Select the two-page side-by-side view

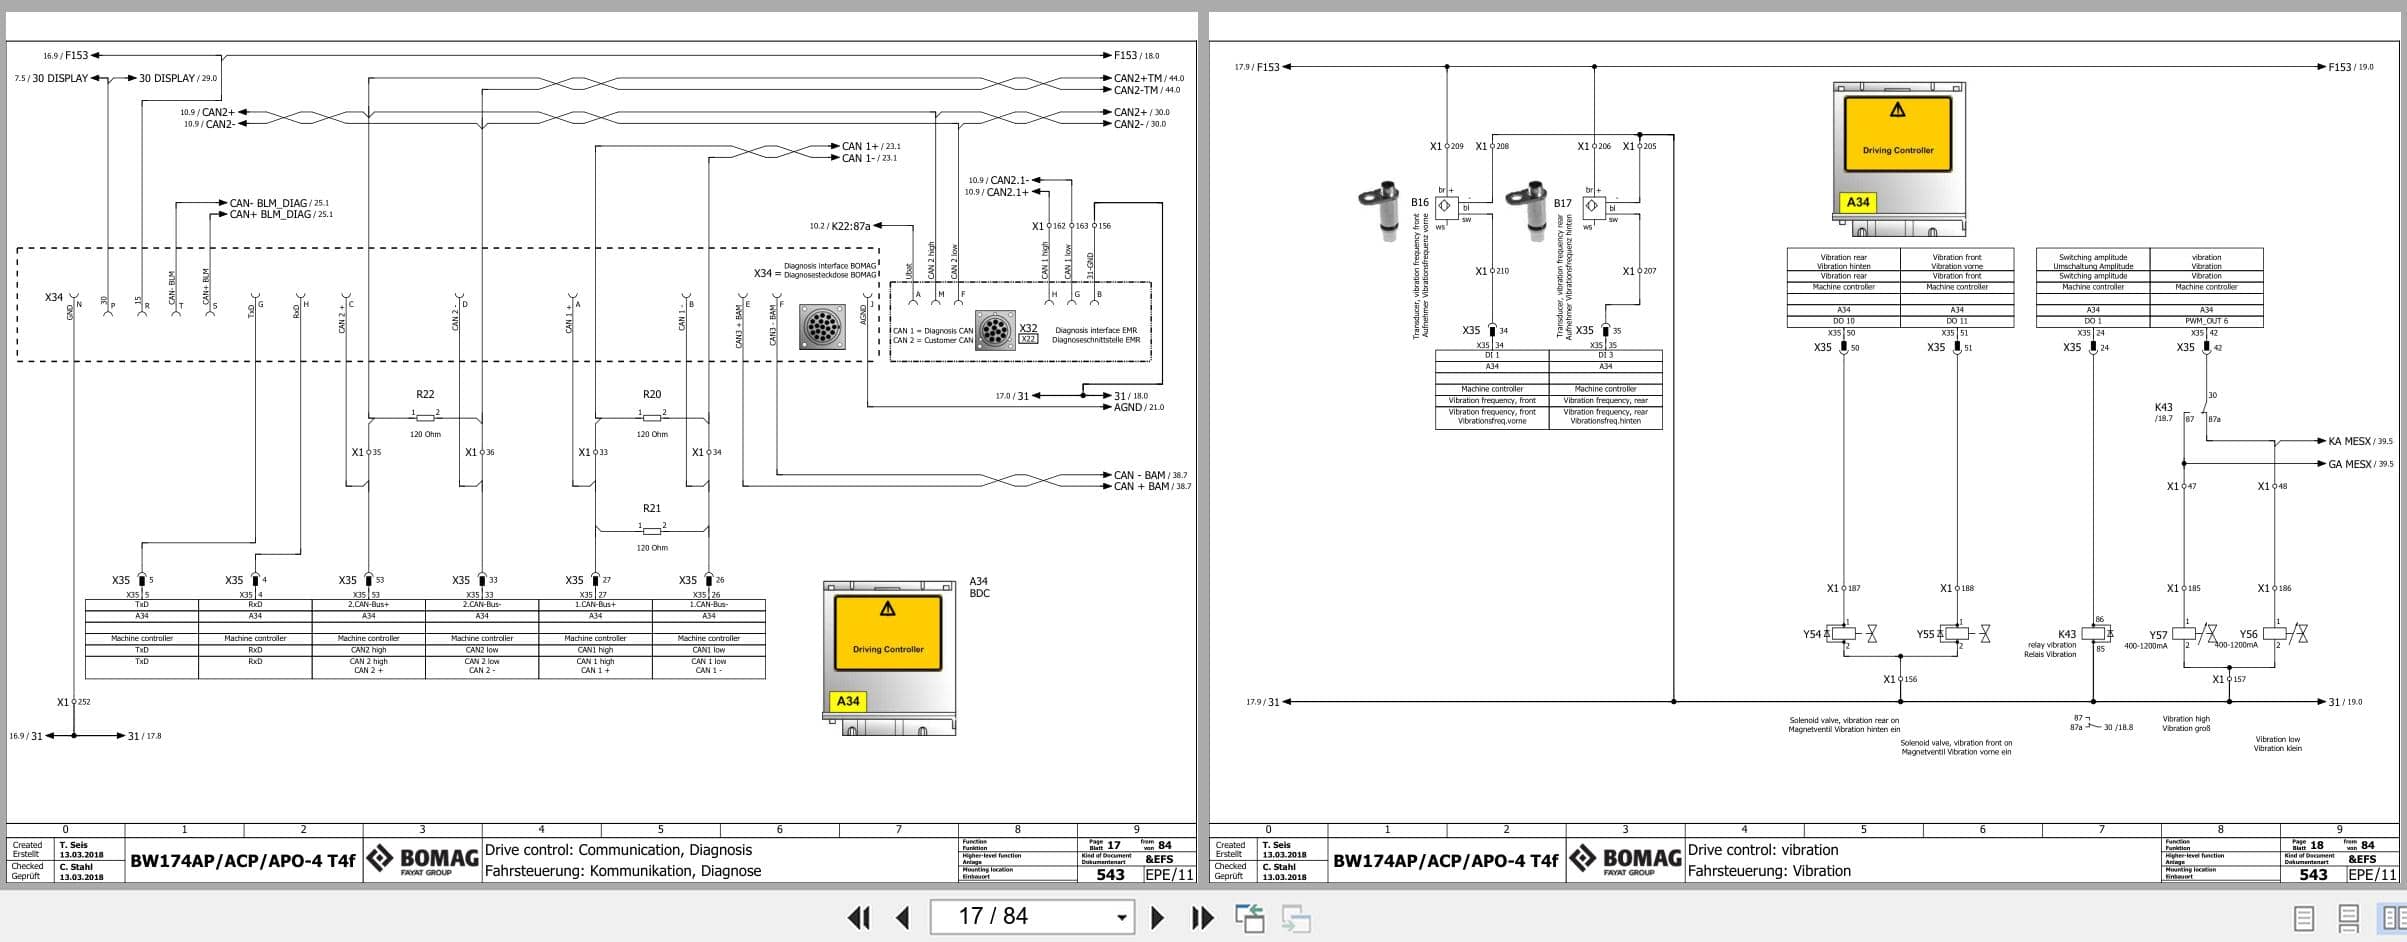(2394, 918)
